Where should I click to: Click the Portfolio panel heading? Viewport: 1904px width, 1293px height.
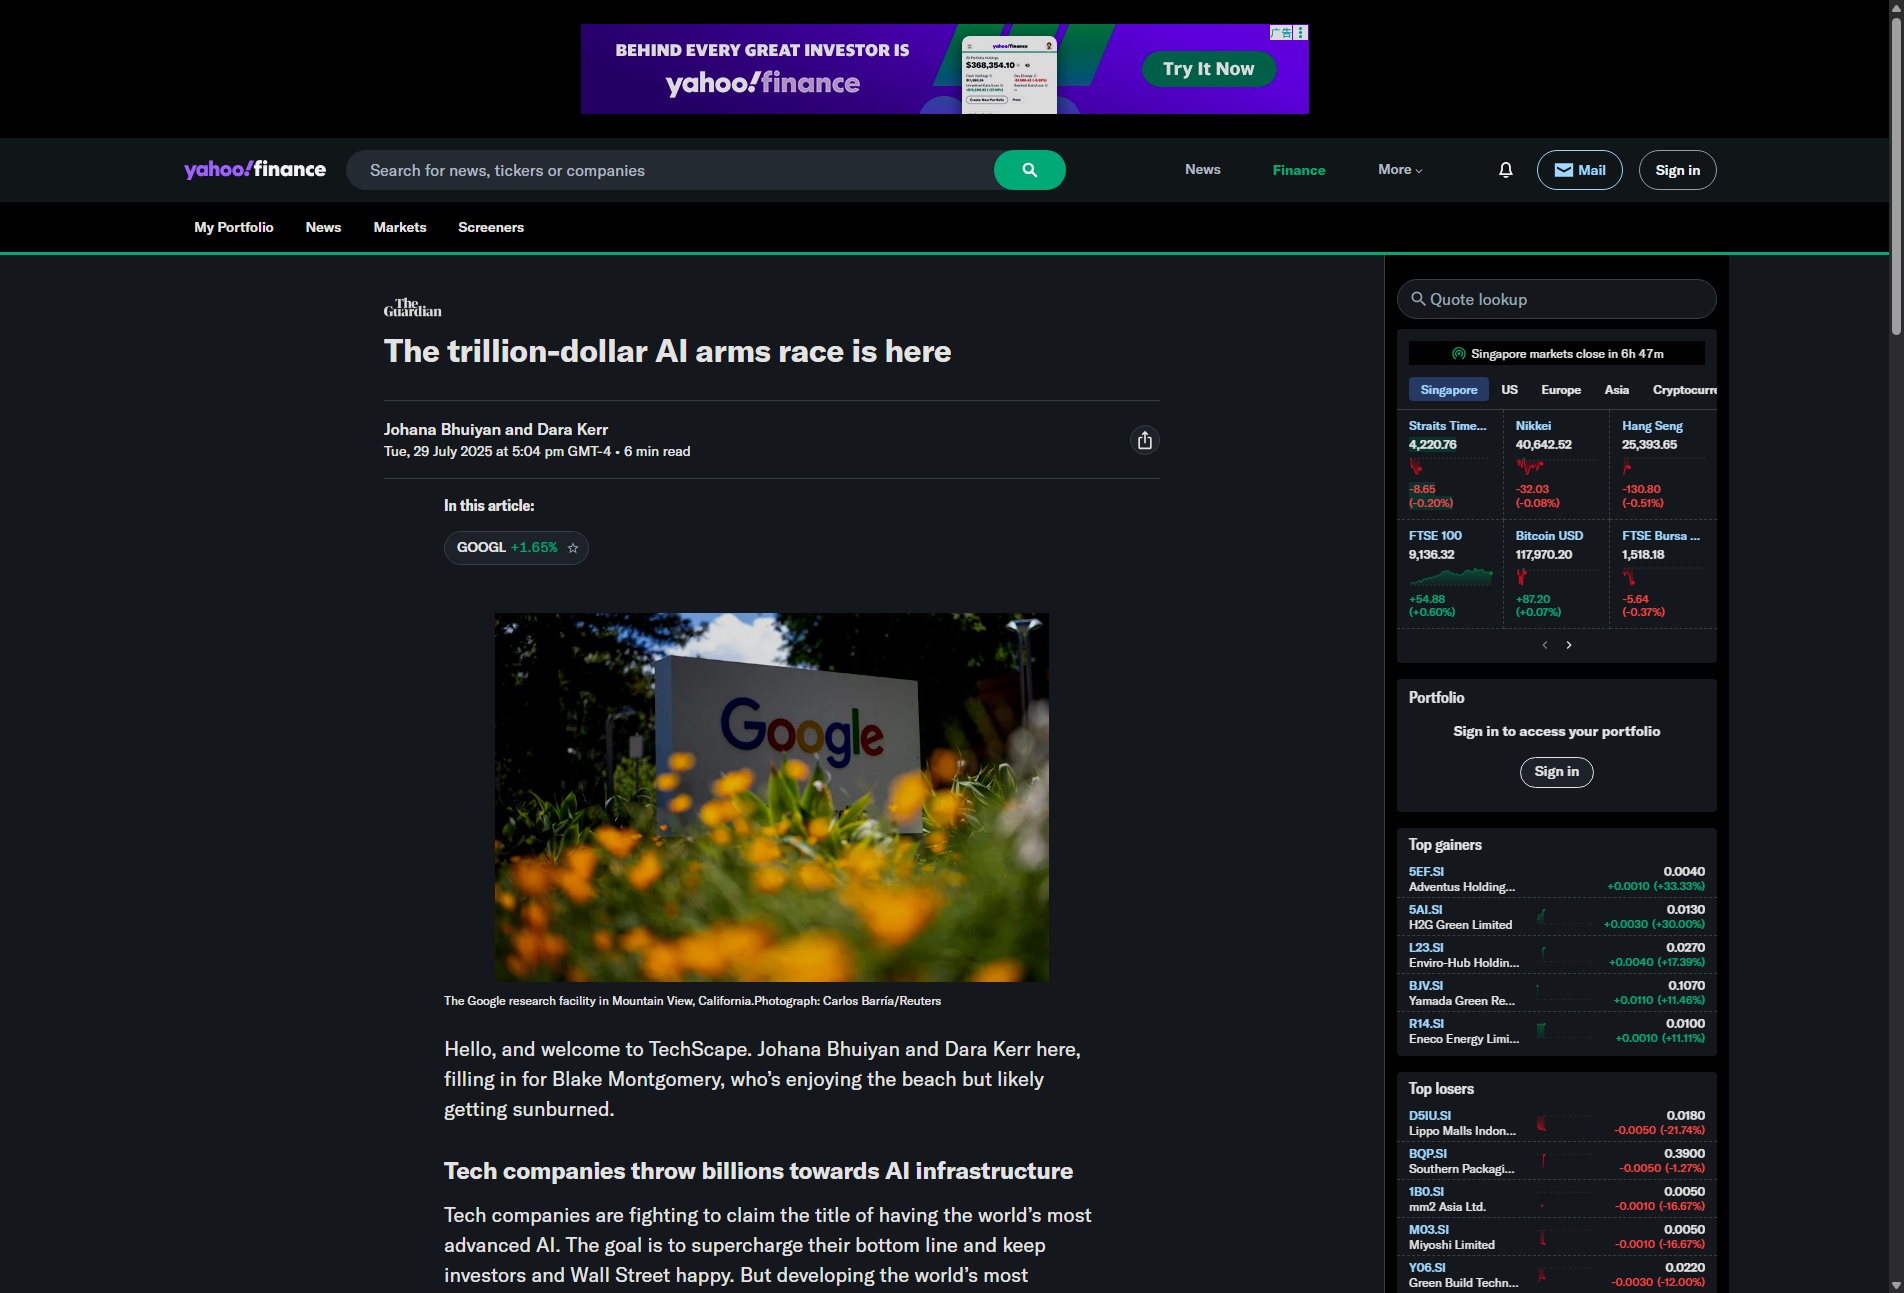coord(1436,698)
